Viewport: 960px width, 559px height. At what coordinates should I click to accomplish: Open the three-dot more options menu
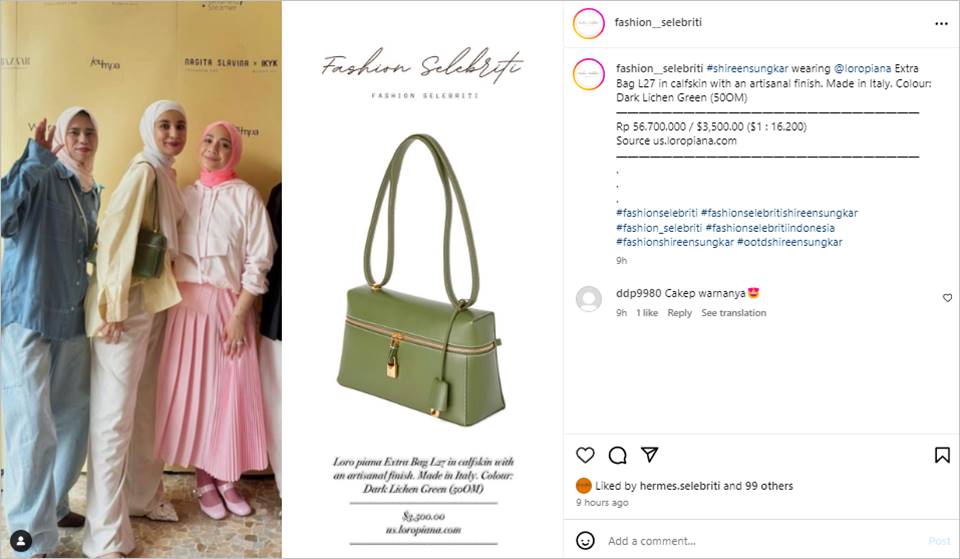tap(942, 23)
